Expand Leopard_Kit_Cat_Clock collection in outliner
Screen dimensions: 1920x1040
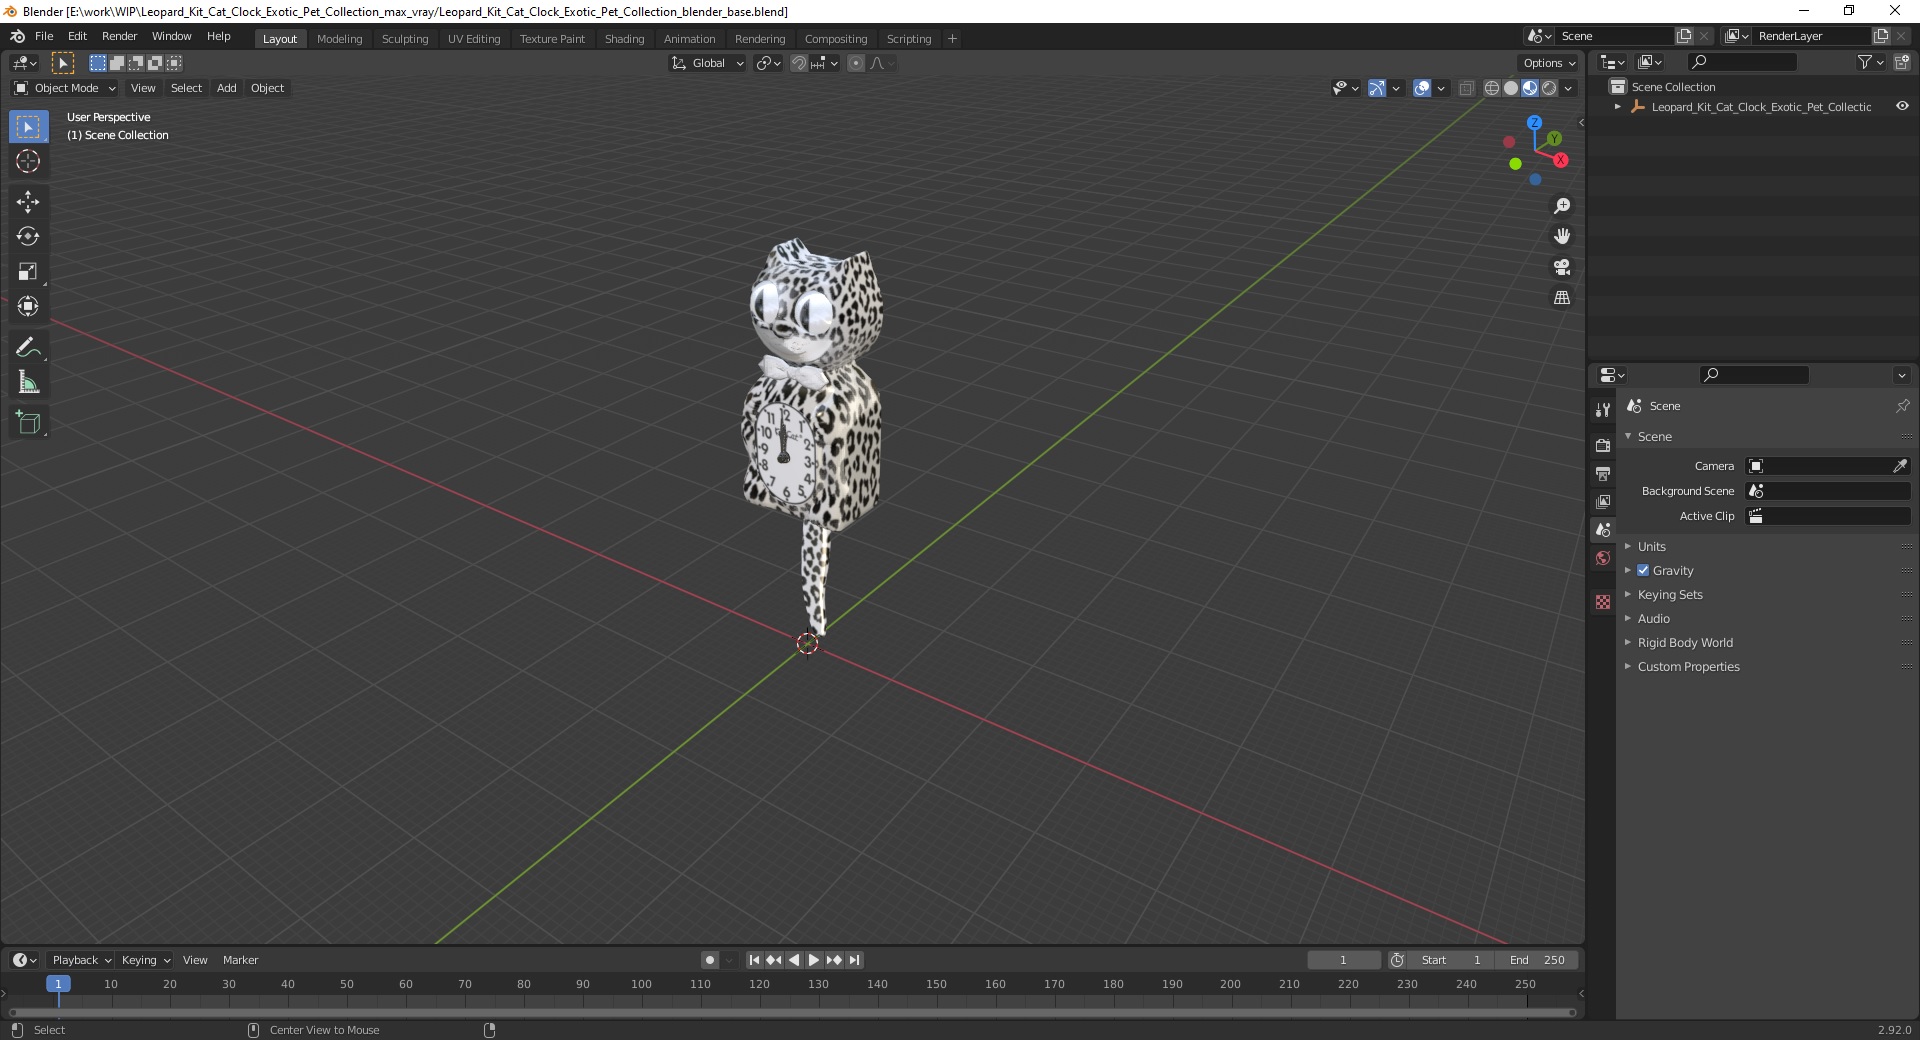[1618, 107]
